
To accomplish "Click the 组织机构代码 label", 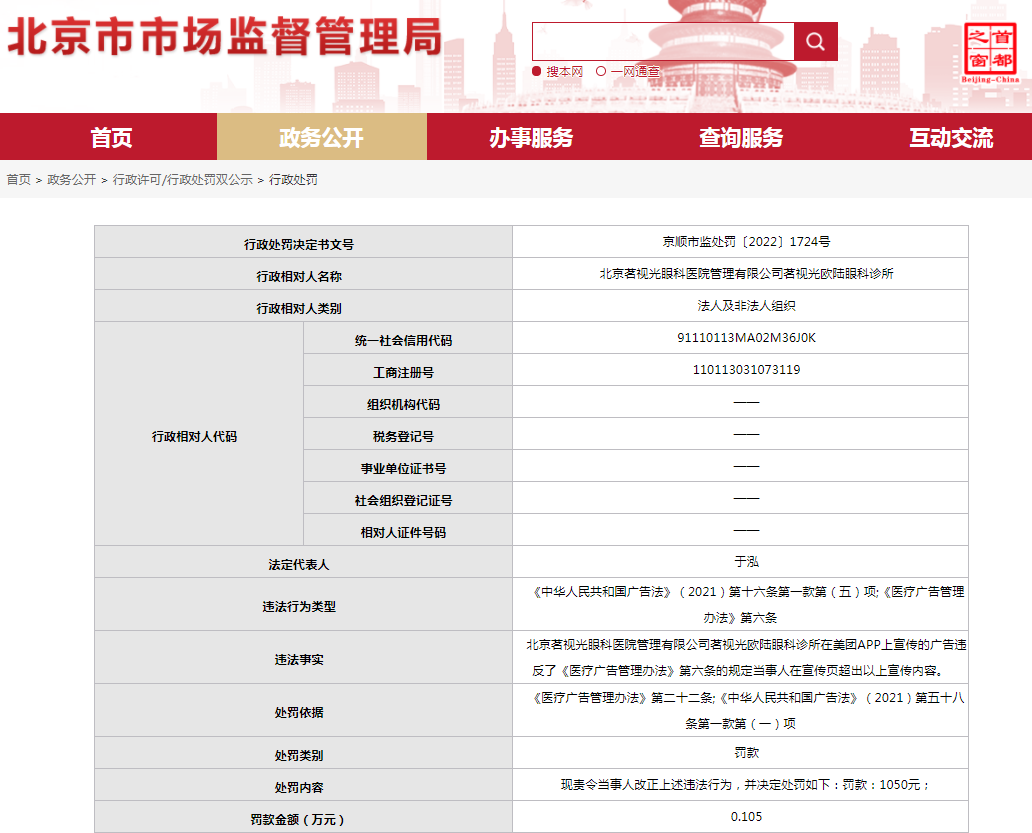I will tap(403, 405).
